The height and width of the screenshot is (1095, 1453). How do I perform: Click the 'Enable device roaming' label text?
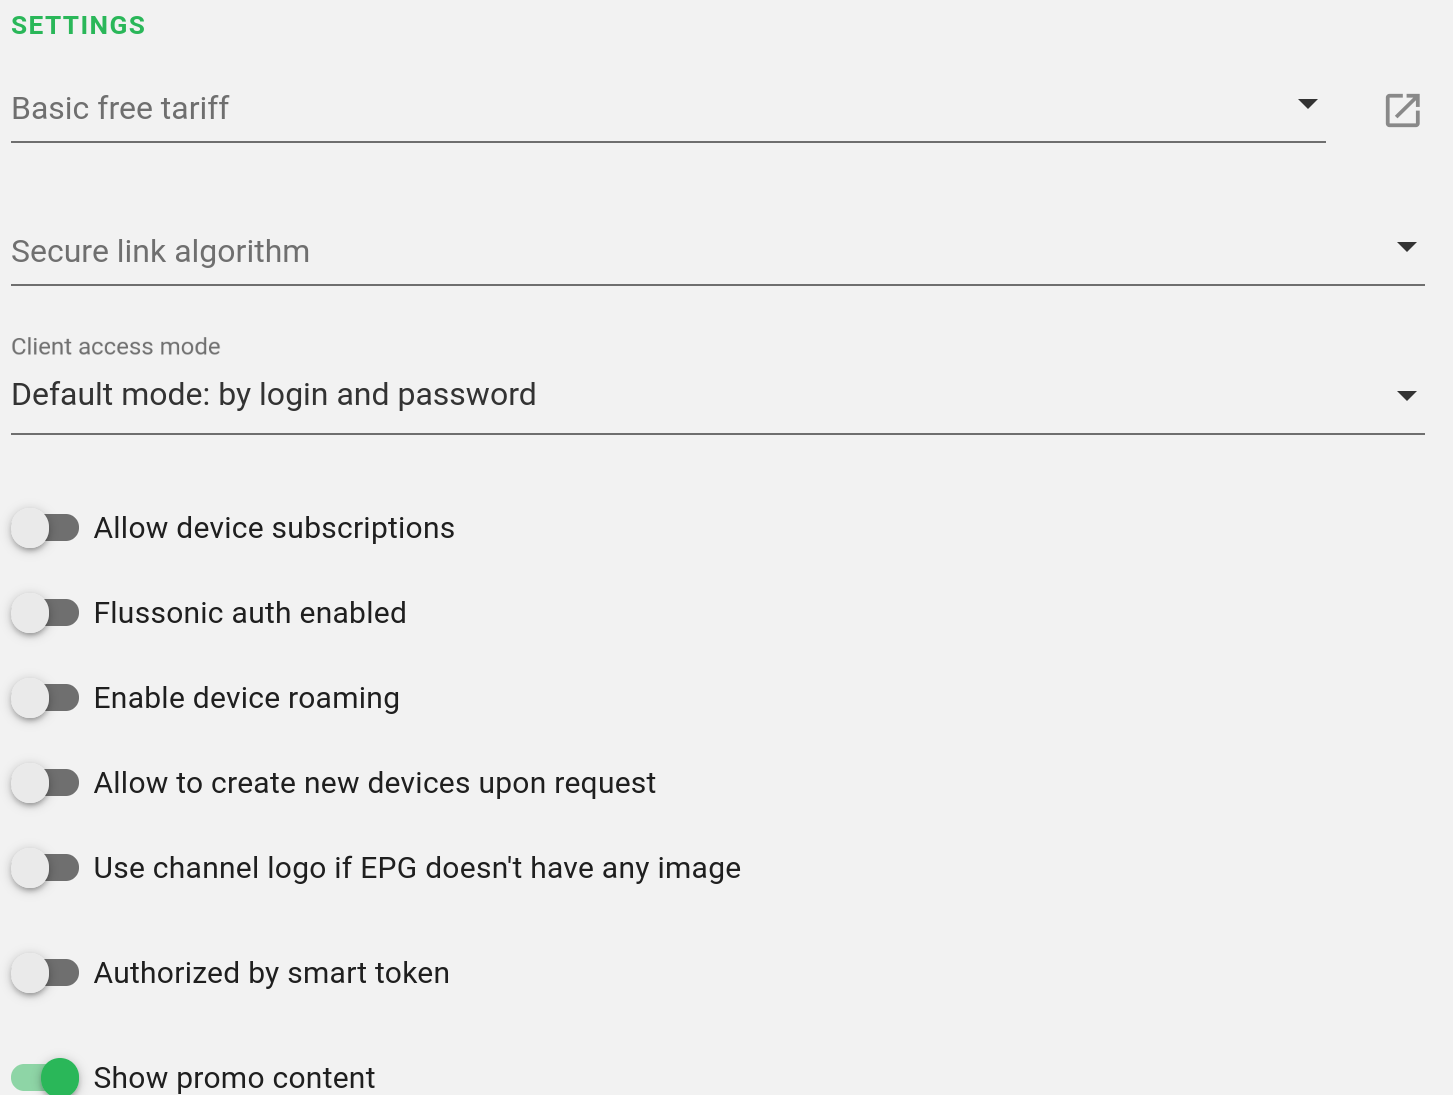(246, 698)
